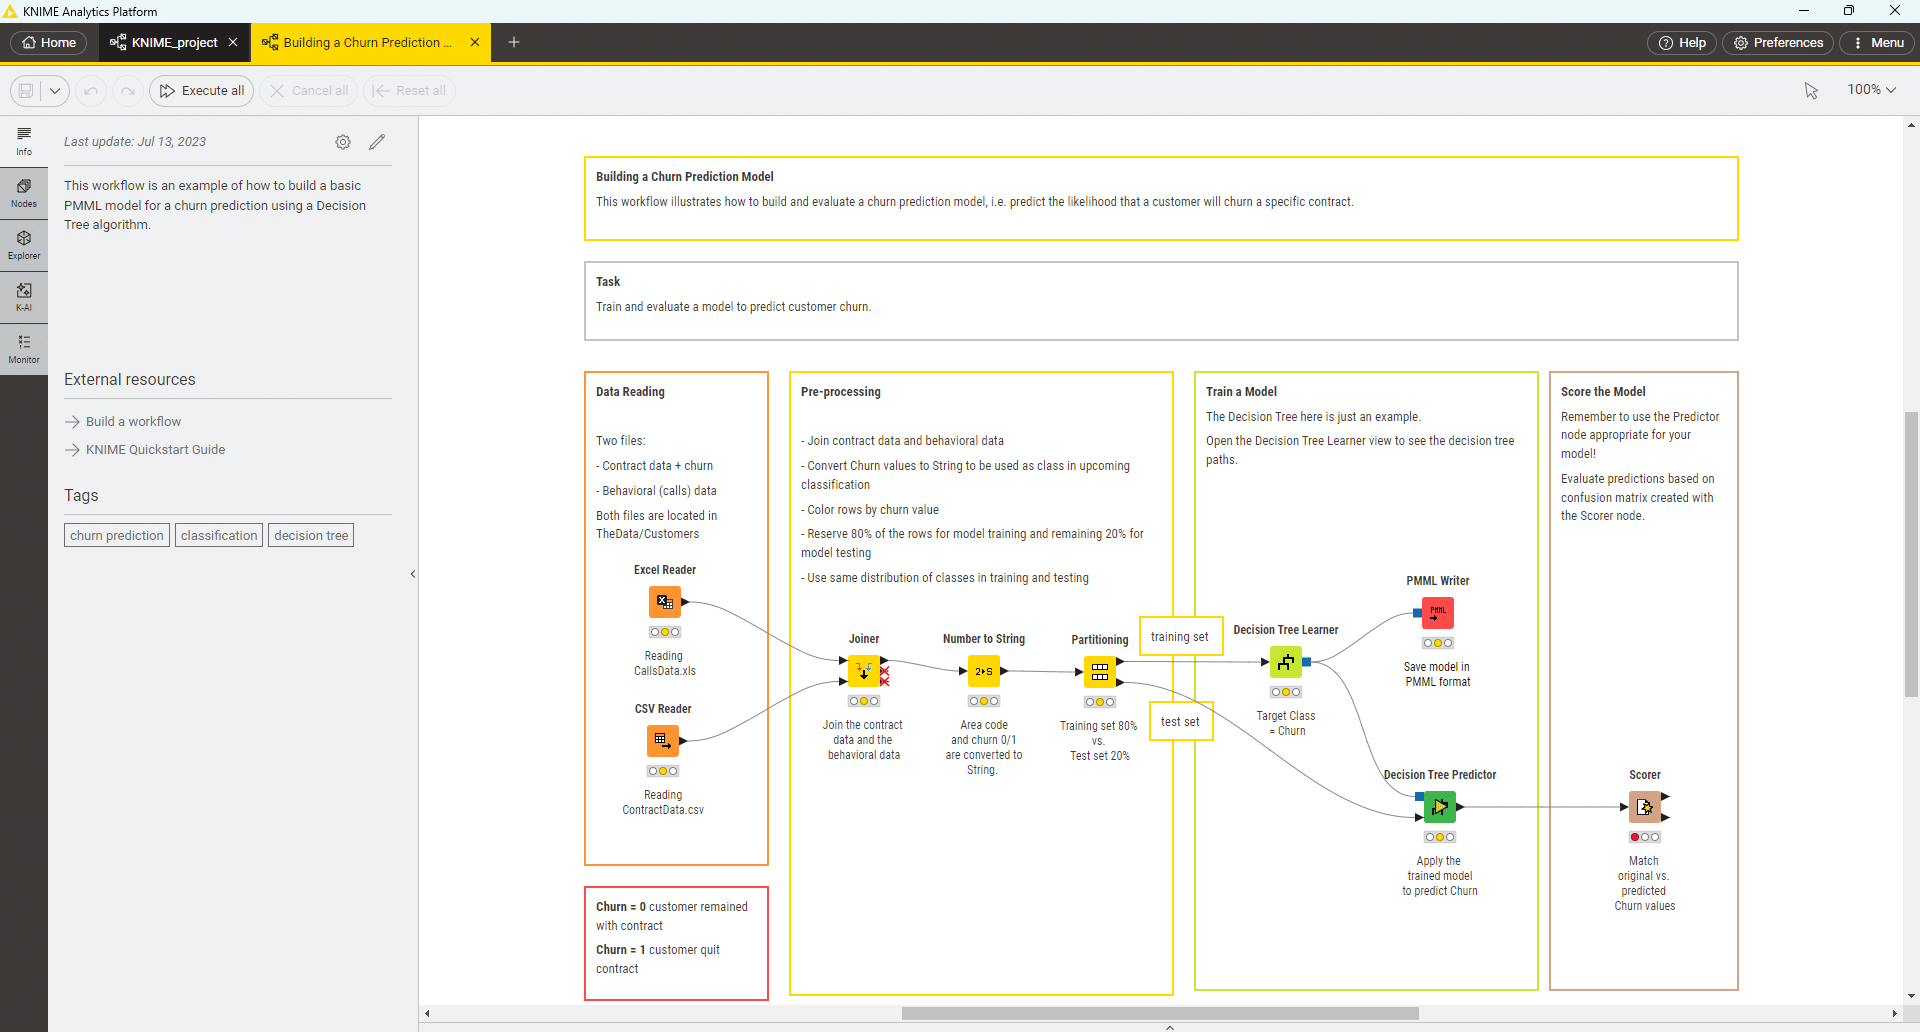Switch to the Home tab

(x=49, y=42)
